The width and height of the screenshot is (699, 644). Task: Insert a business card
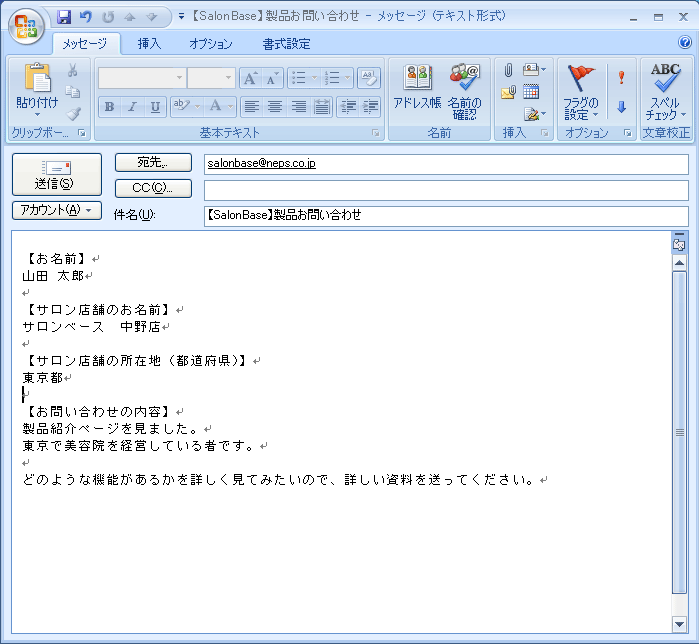tap(533, 70)
